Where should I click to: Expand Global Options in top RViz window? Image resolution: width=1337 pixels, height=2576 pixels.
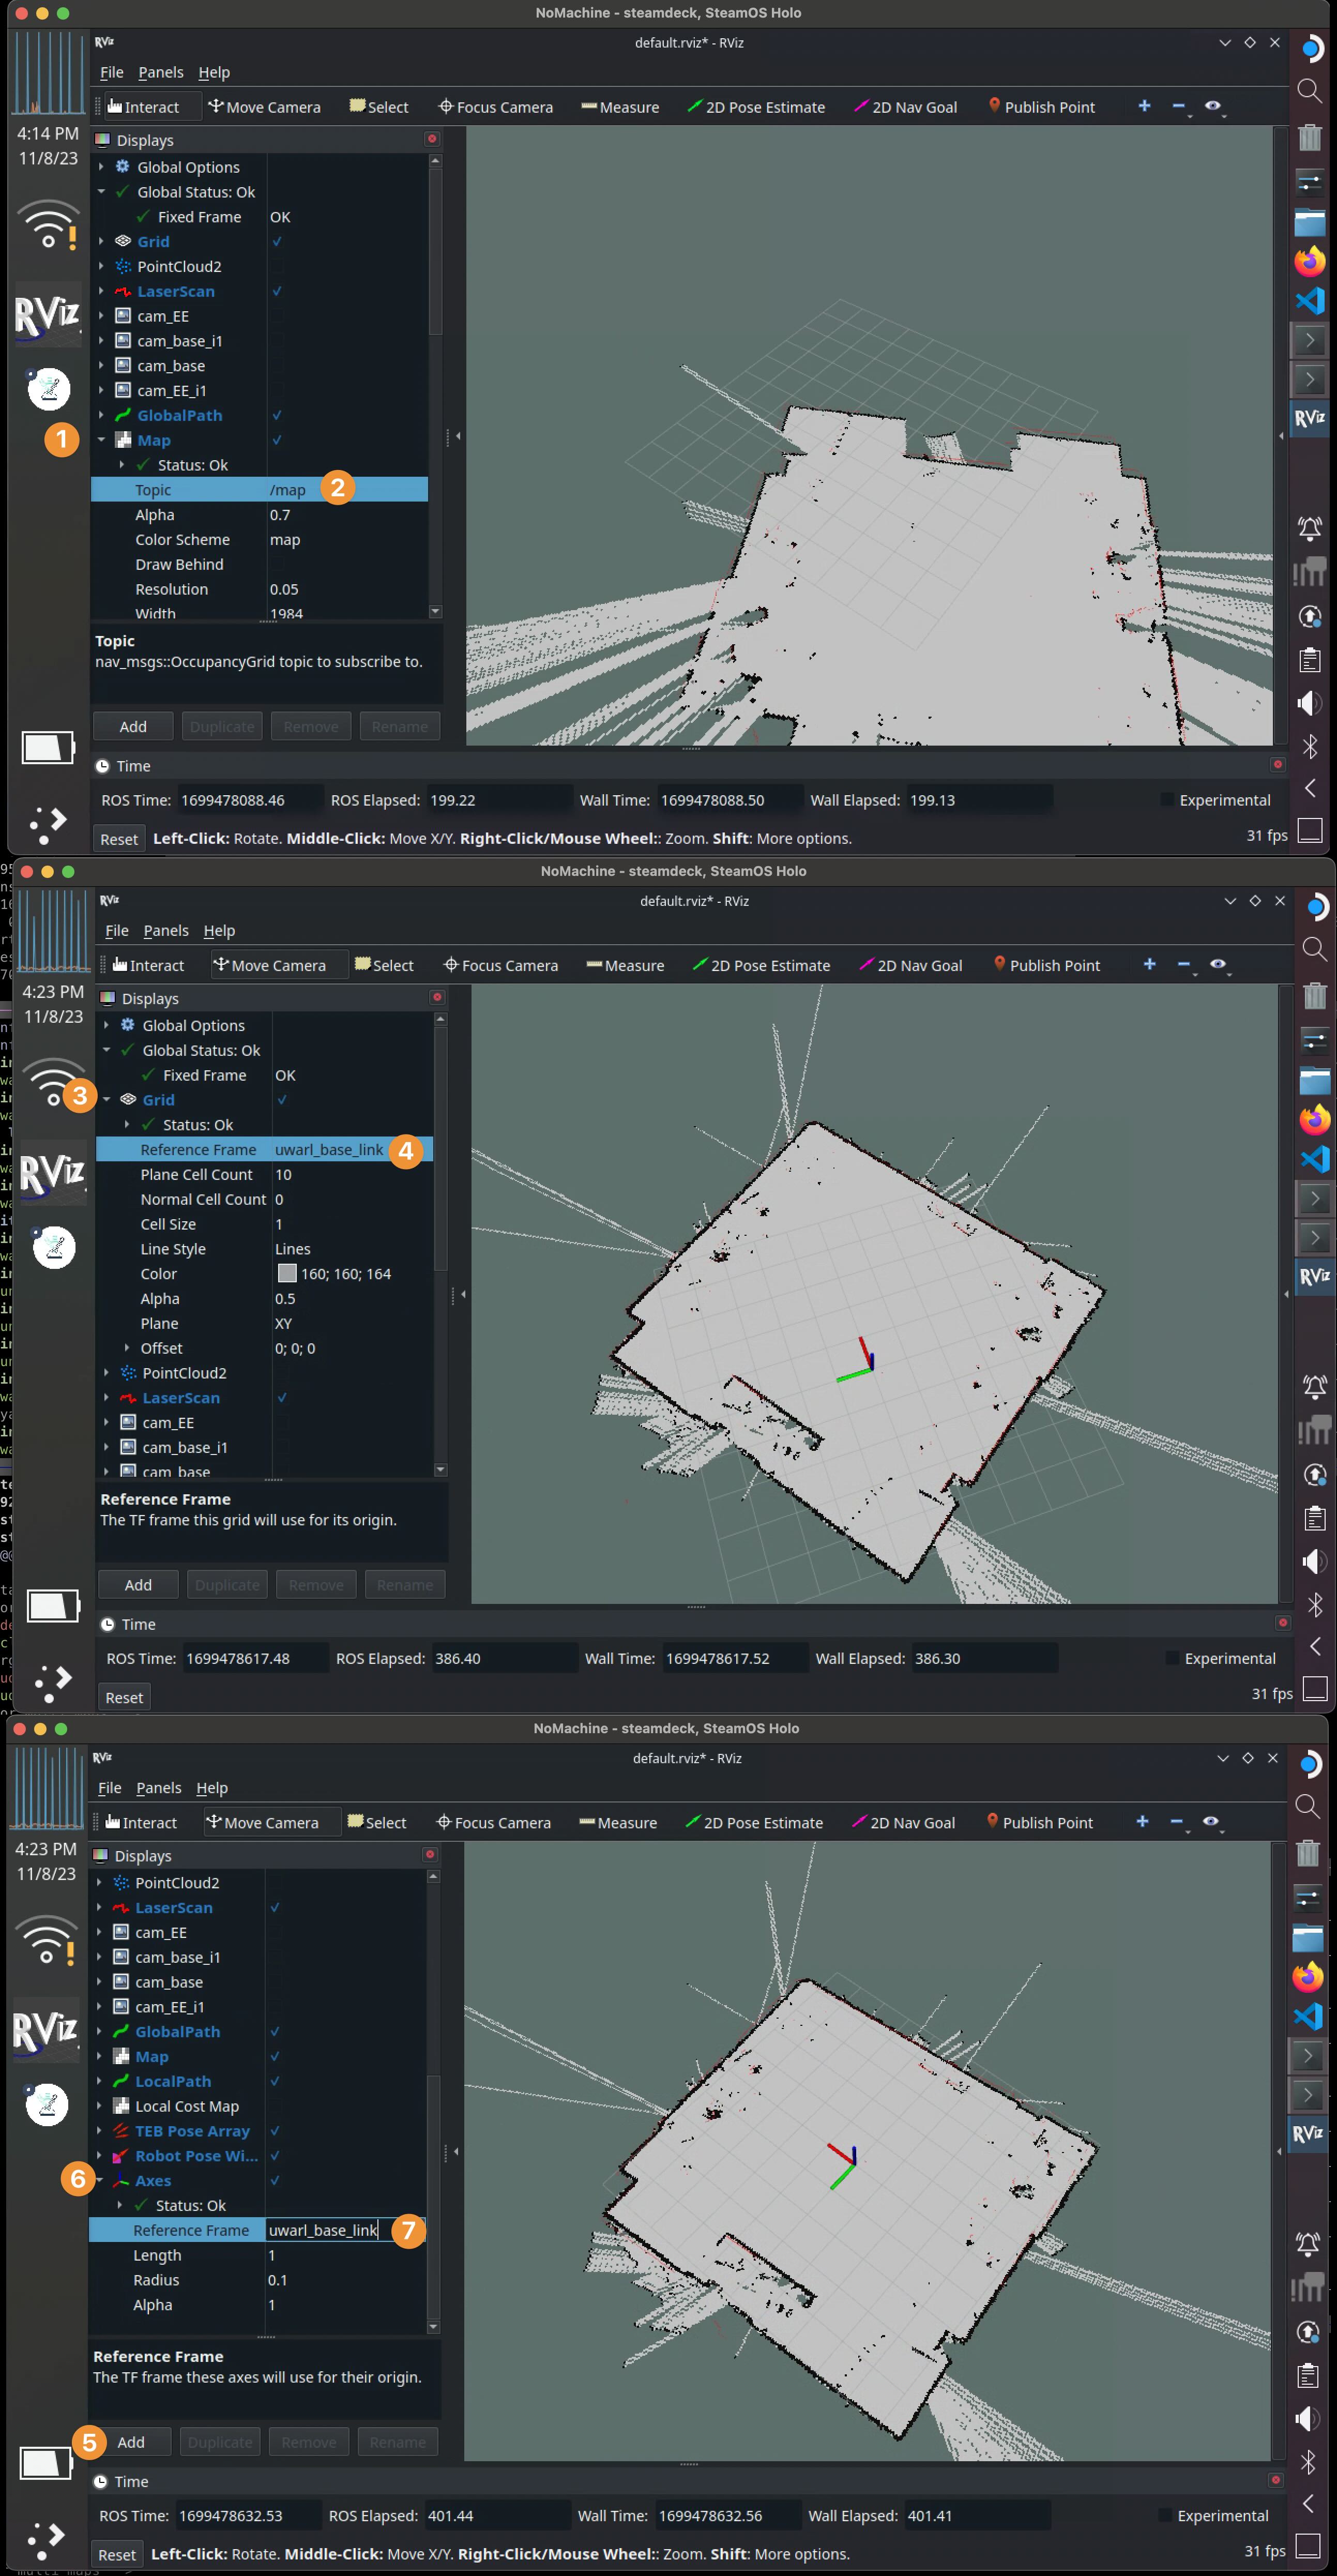pos(101,167)
